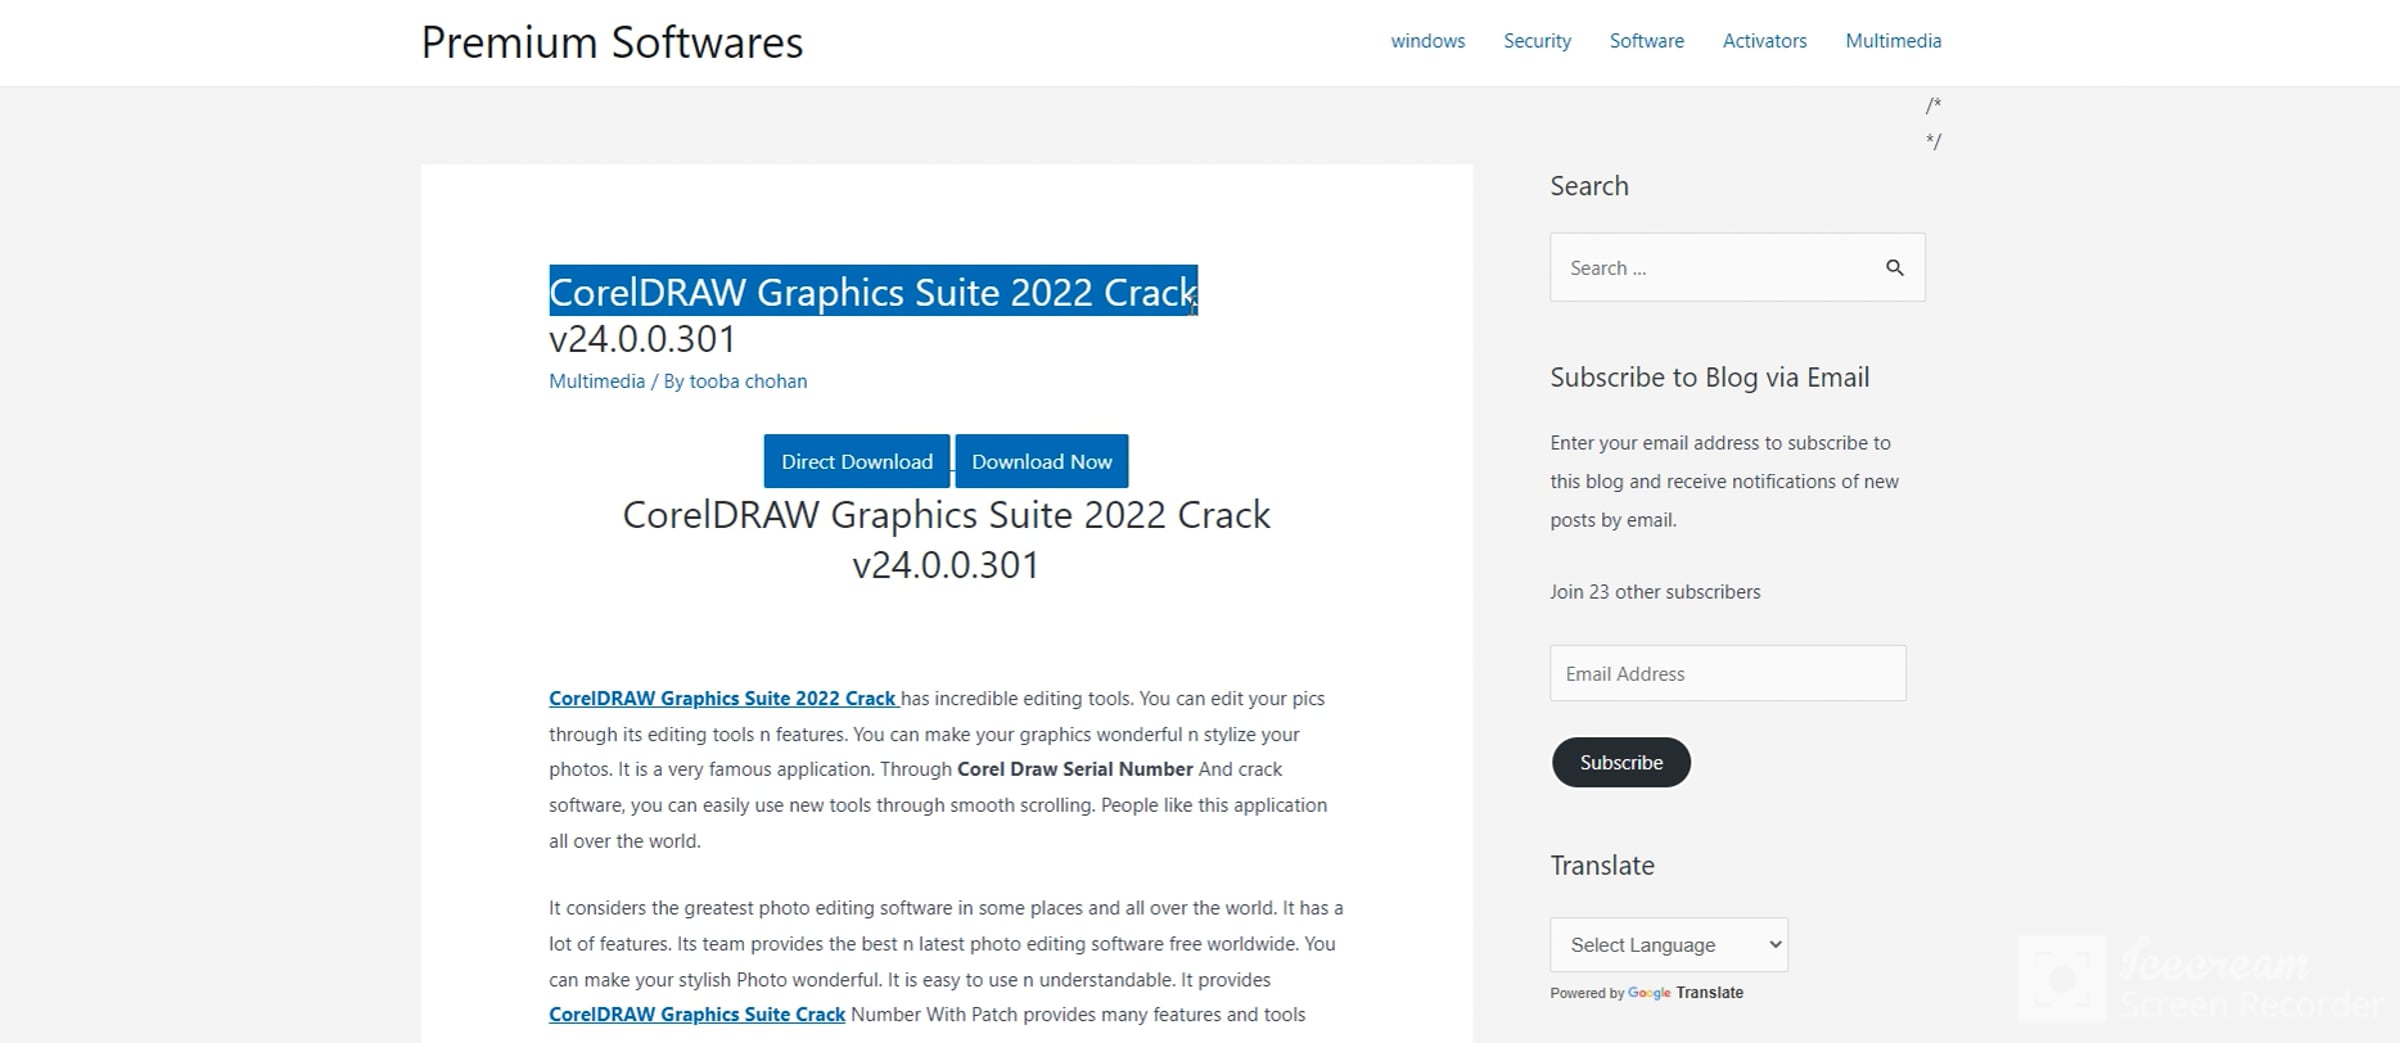Screen dimensions: 2400x1043
Task: Click the Subscribe to Blog via Email heading
Action: click(x=1710, y=377)
